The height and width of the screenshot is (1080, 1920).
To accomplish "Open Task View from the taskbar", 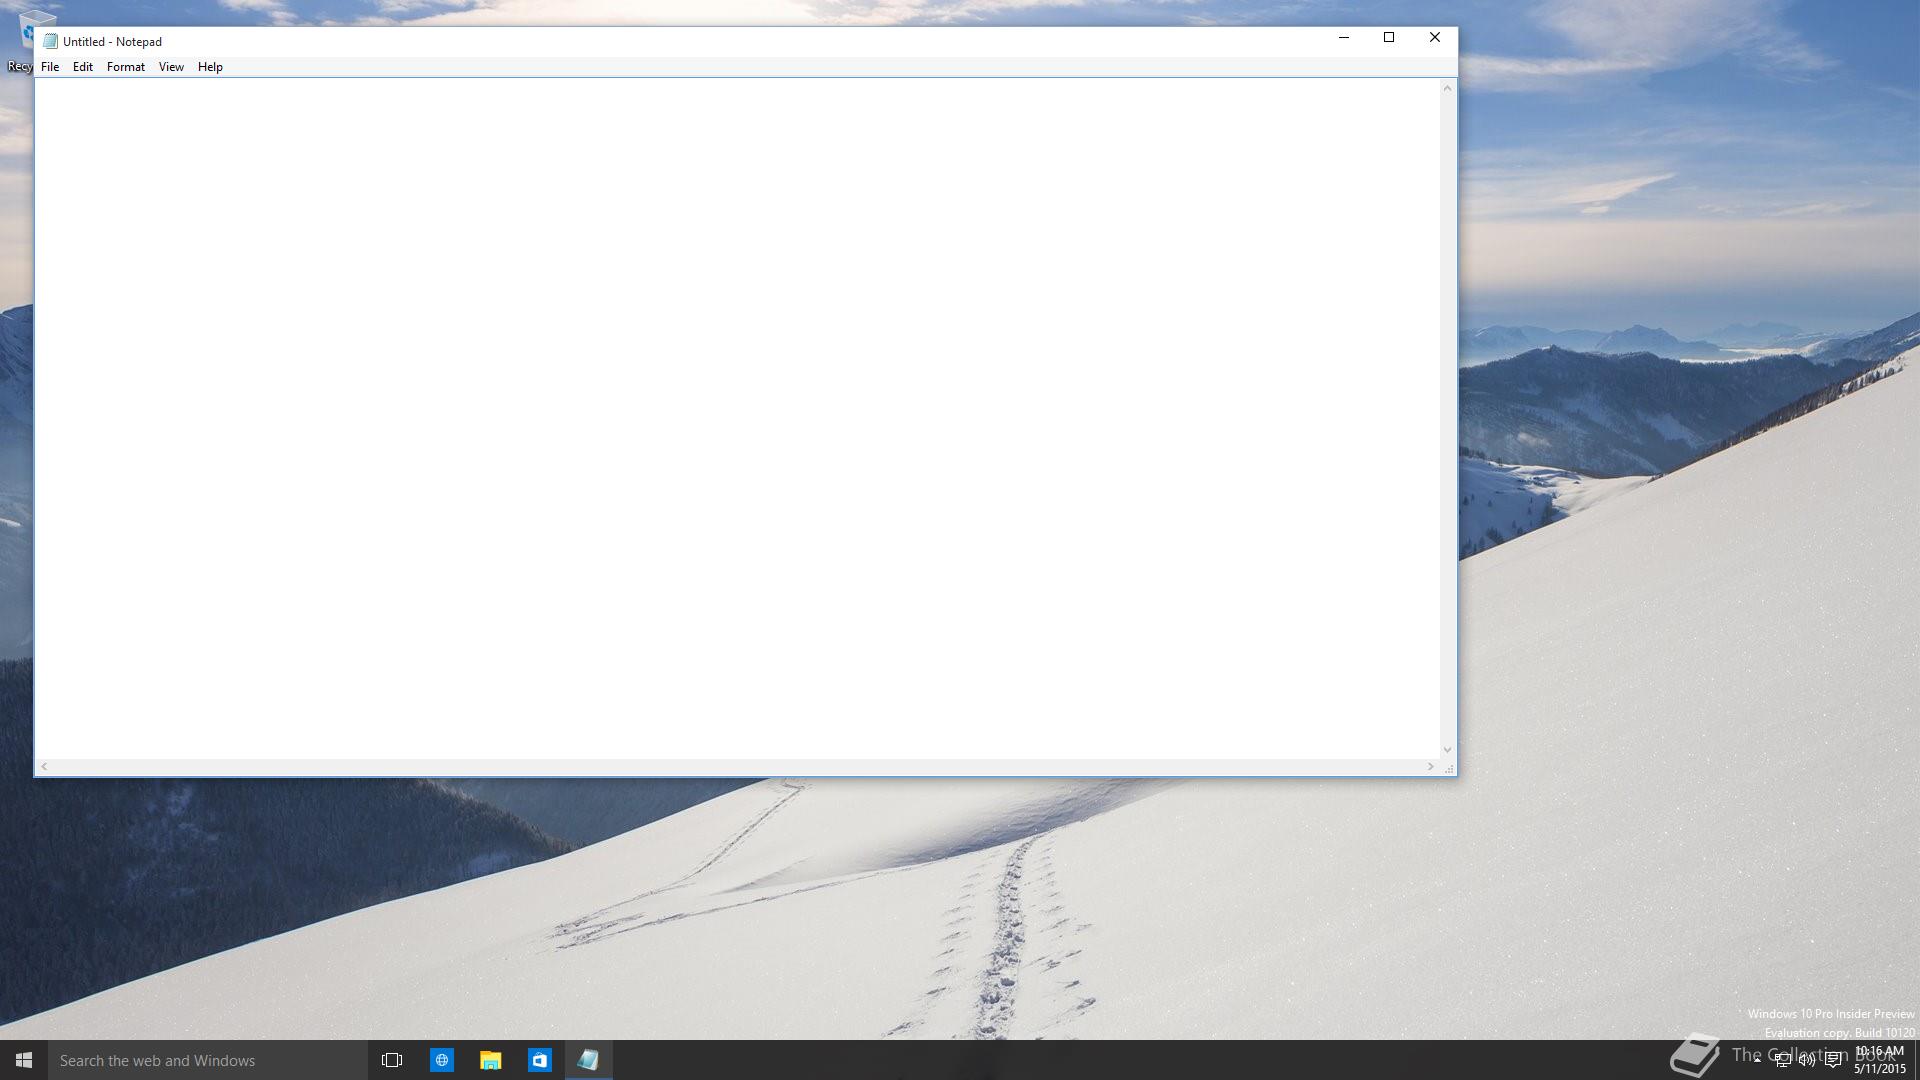I will [x=392, y=1060].
